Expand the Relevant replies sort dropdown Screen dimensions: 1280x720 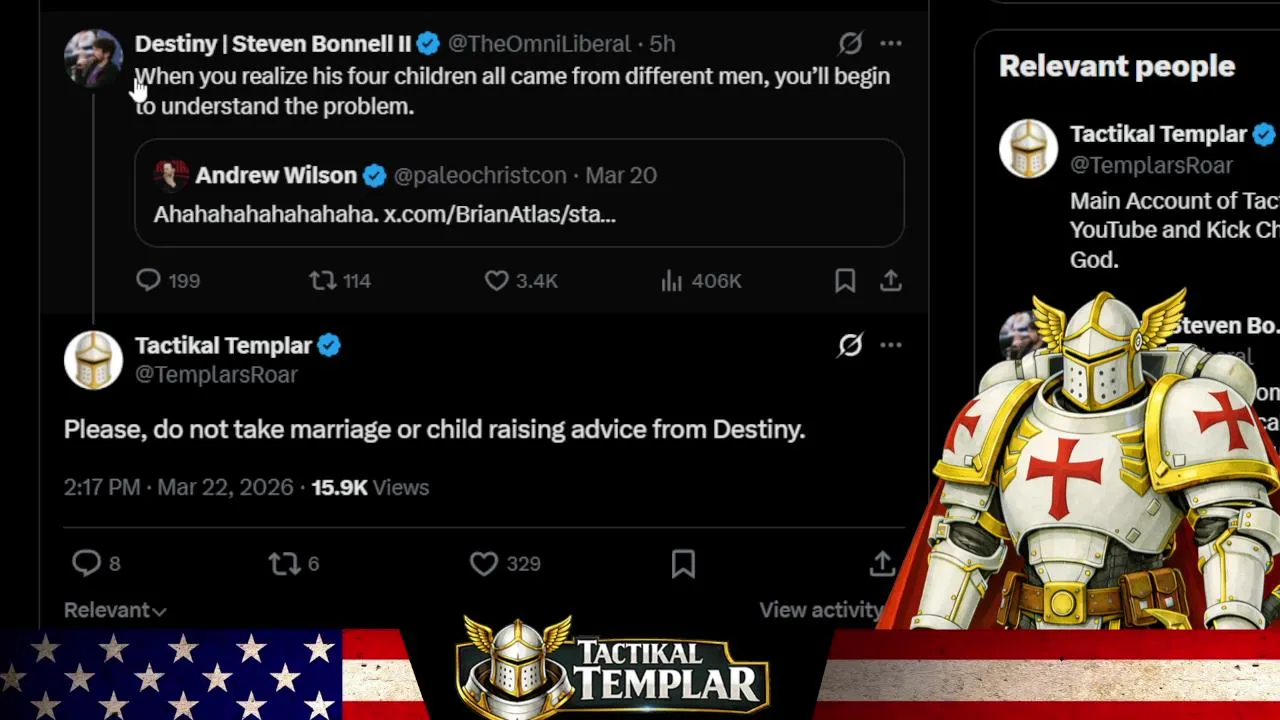tap(115, 610)
